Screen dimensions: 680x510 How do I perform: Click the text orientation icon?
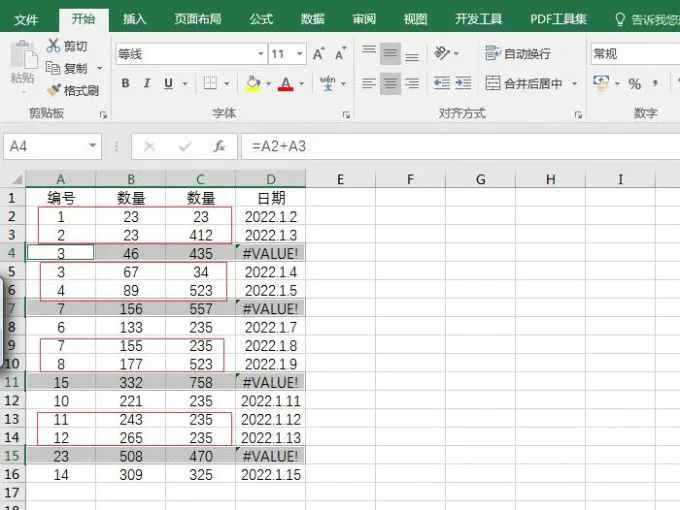click(442, 53)
